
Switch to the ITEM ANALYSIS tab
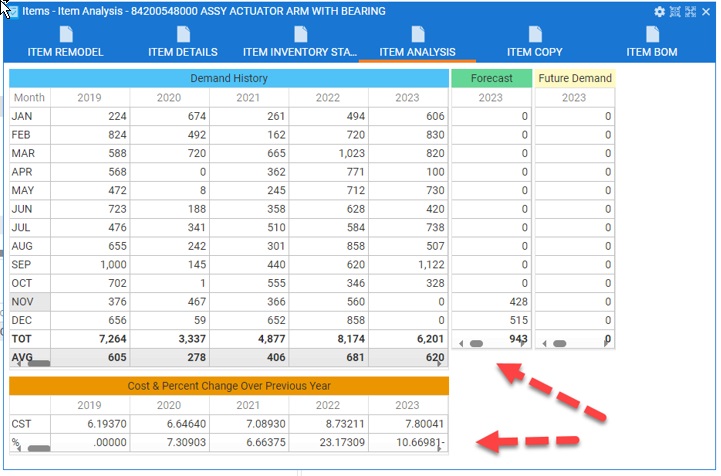(417, 52)
